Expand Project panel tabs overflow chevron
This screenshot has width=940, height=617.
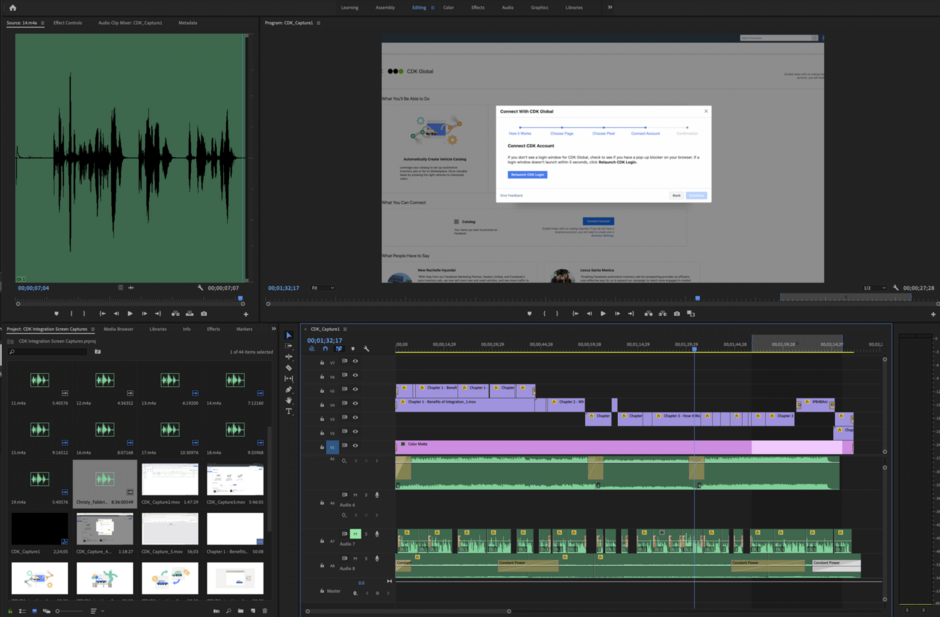point(274,329)
